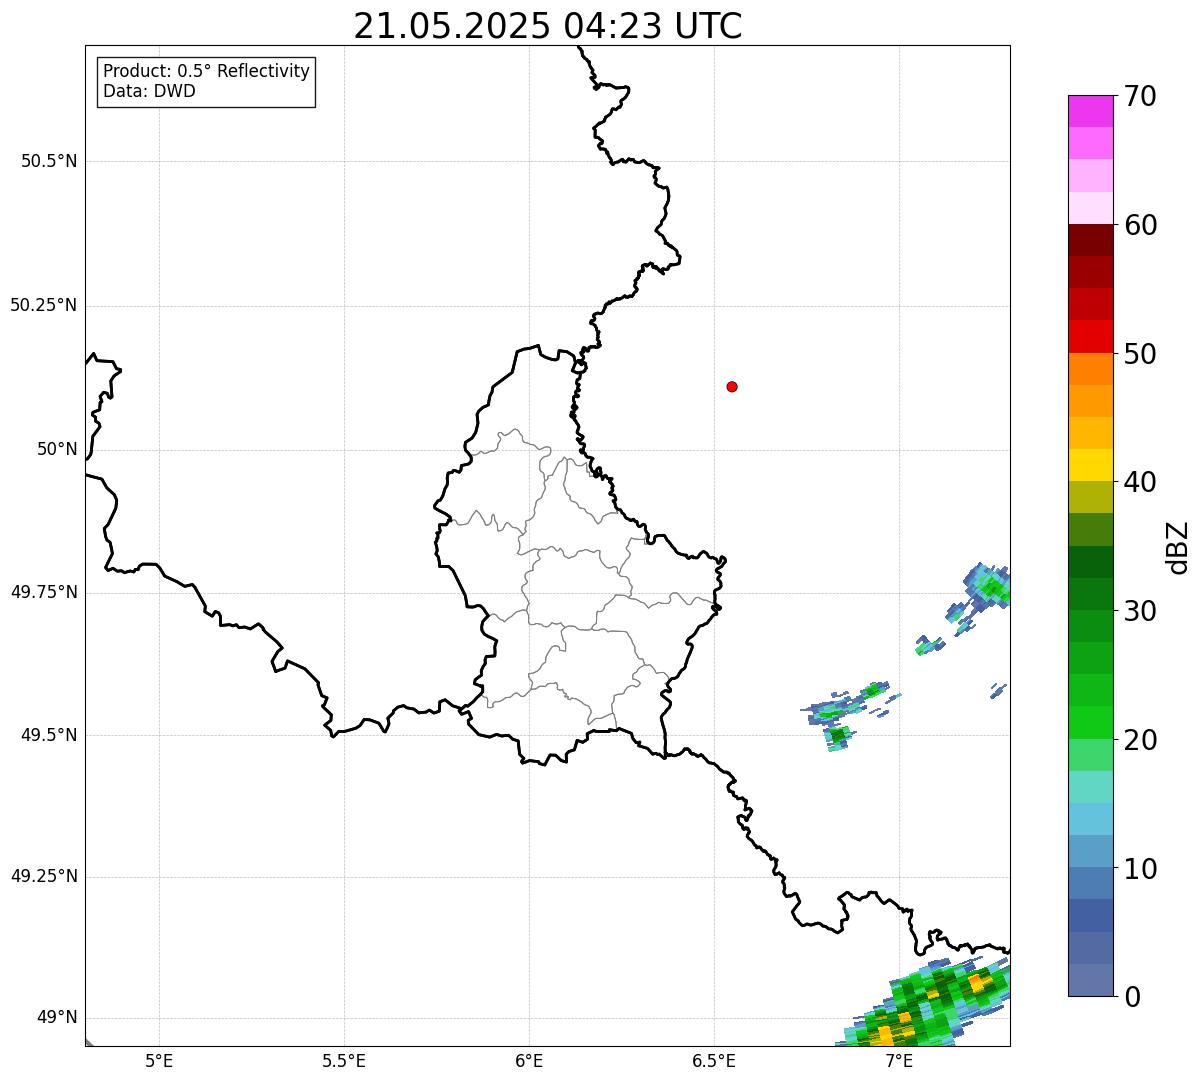
Task: Click the Product: 0.5° Reflectivity label
Action: tap(207, 72)
